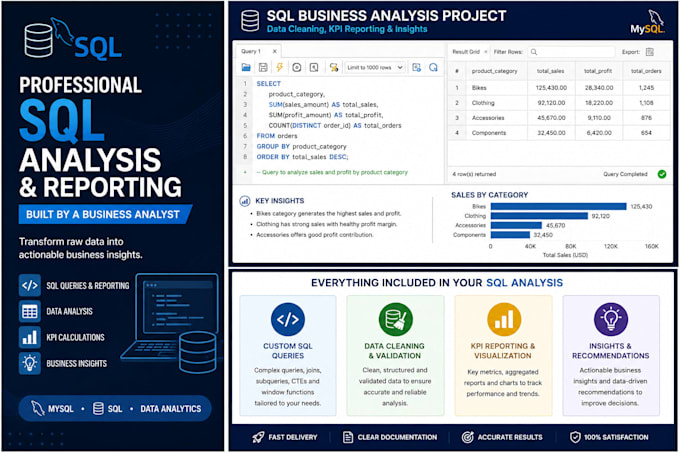
Task: Click the Export icon in result grid
Action: [x=650, y=52]
